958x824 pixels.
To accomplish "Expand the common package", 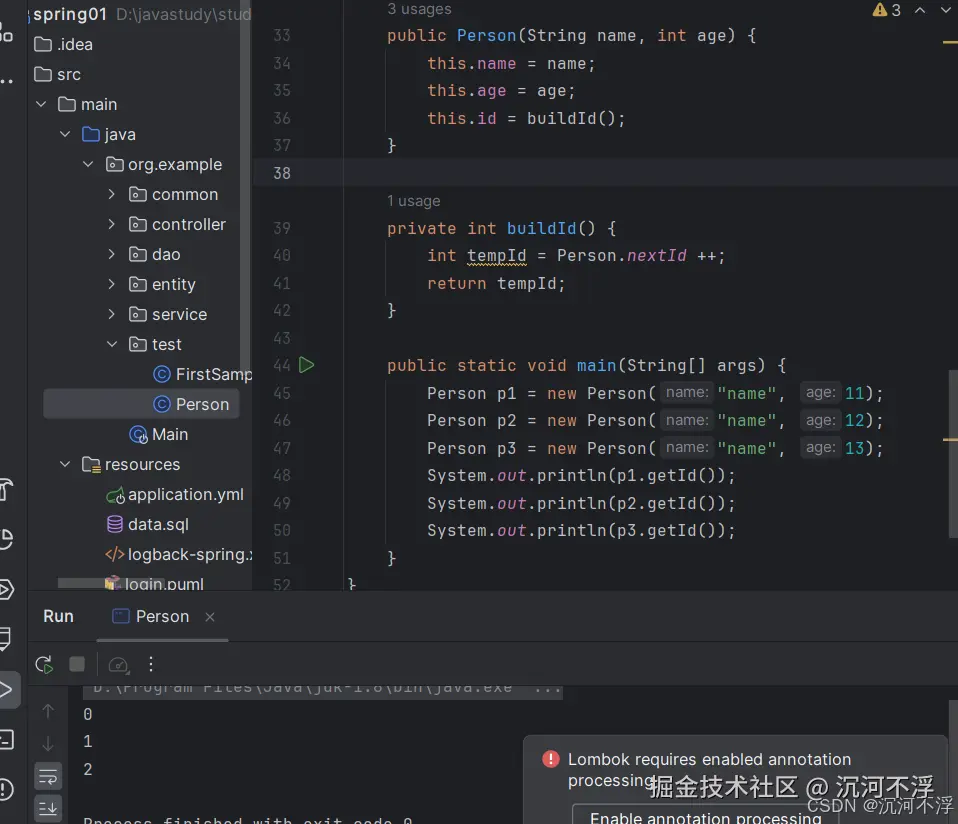I will (x=111, y=194).
